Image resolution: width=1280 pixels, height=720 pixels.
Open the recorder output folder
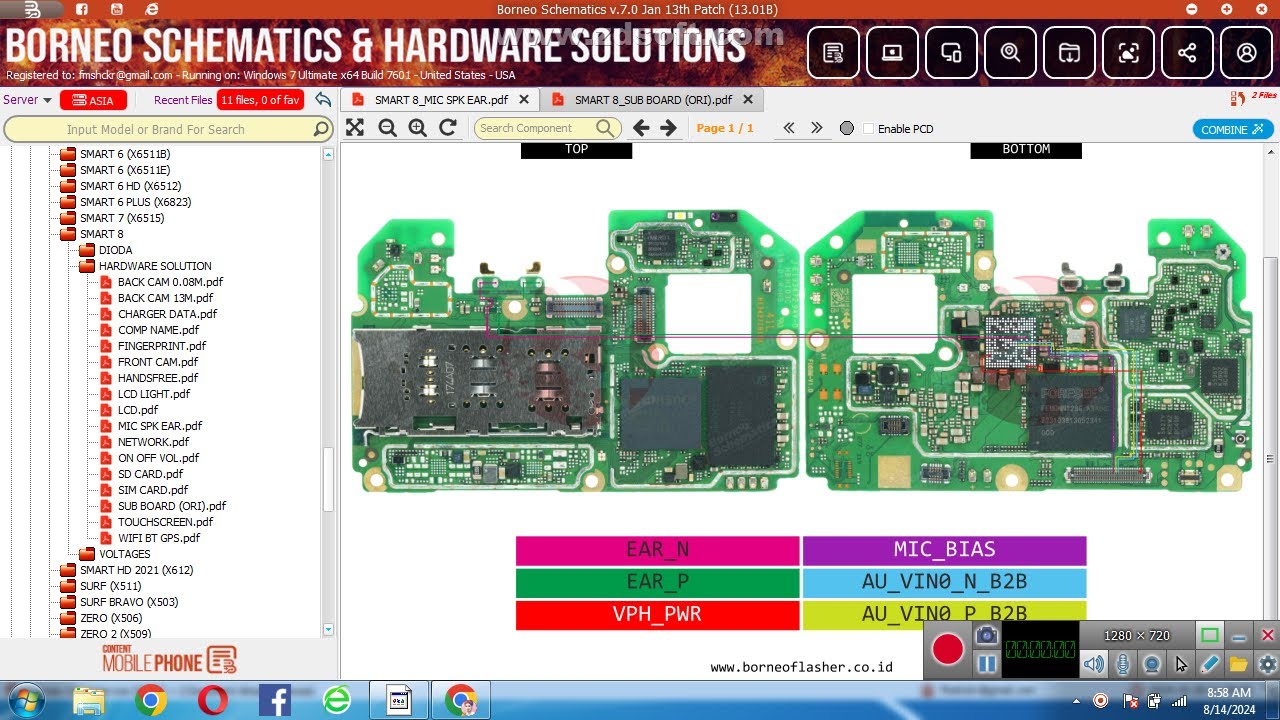(1239, 664)
